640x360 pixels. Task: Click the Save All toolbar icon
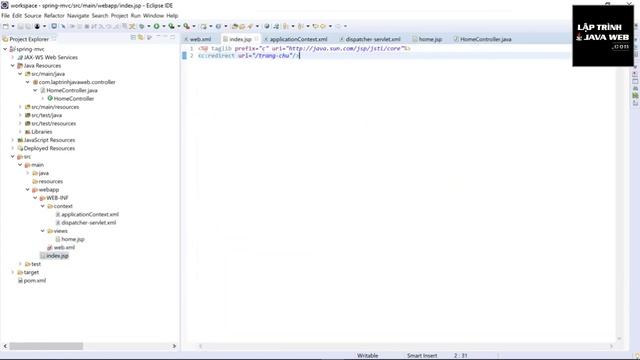pyautogui.click(x=28, y=26)
